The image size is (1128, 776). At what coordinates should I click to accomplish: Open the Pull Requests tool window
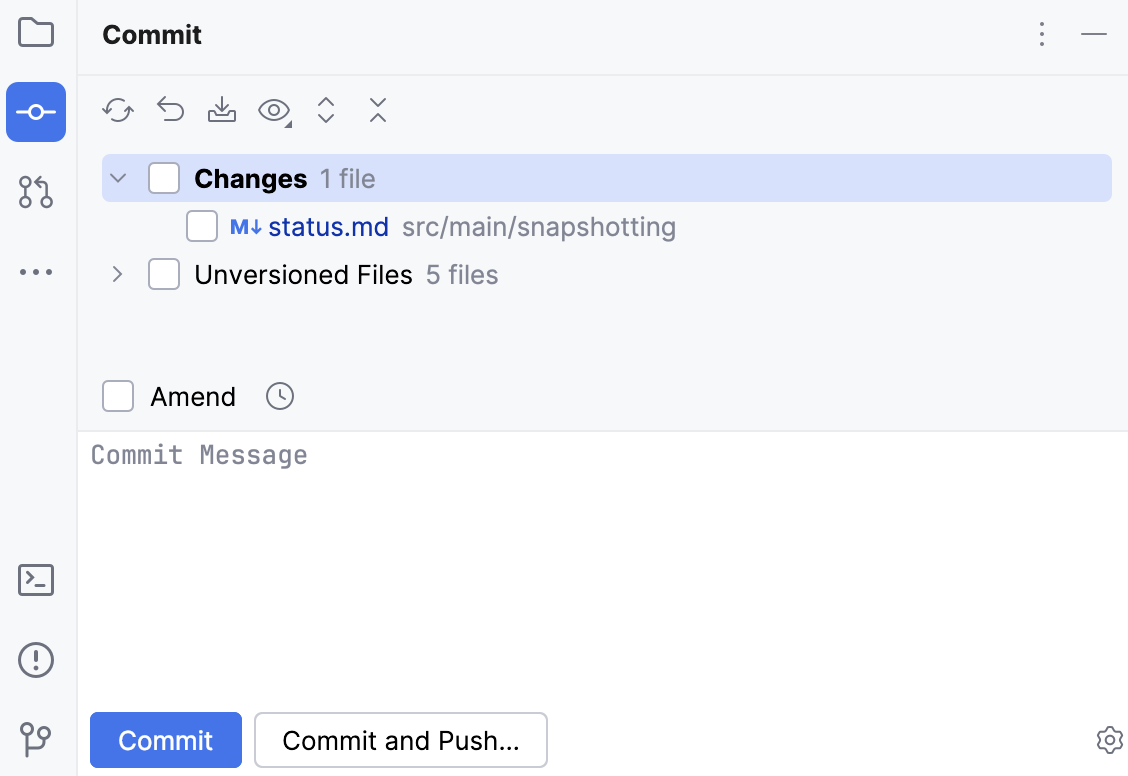click(x=36, y=192)
